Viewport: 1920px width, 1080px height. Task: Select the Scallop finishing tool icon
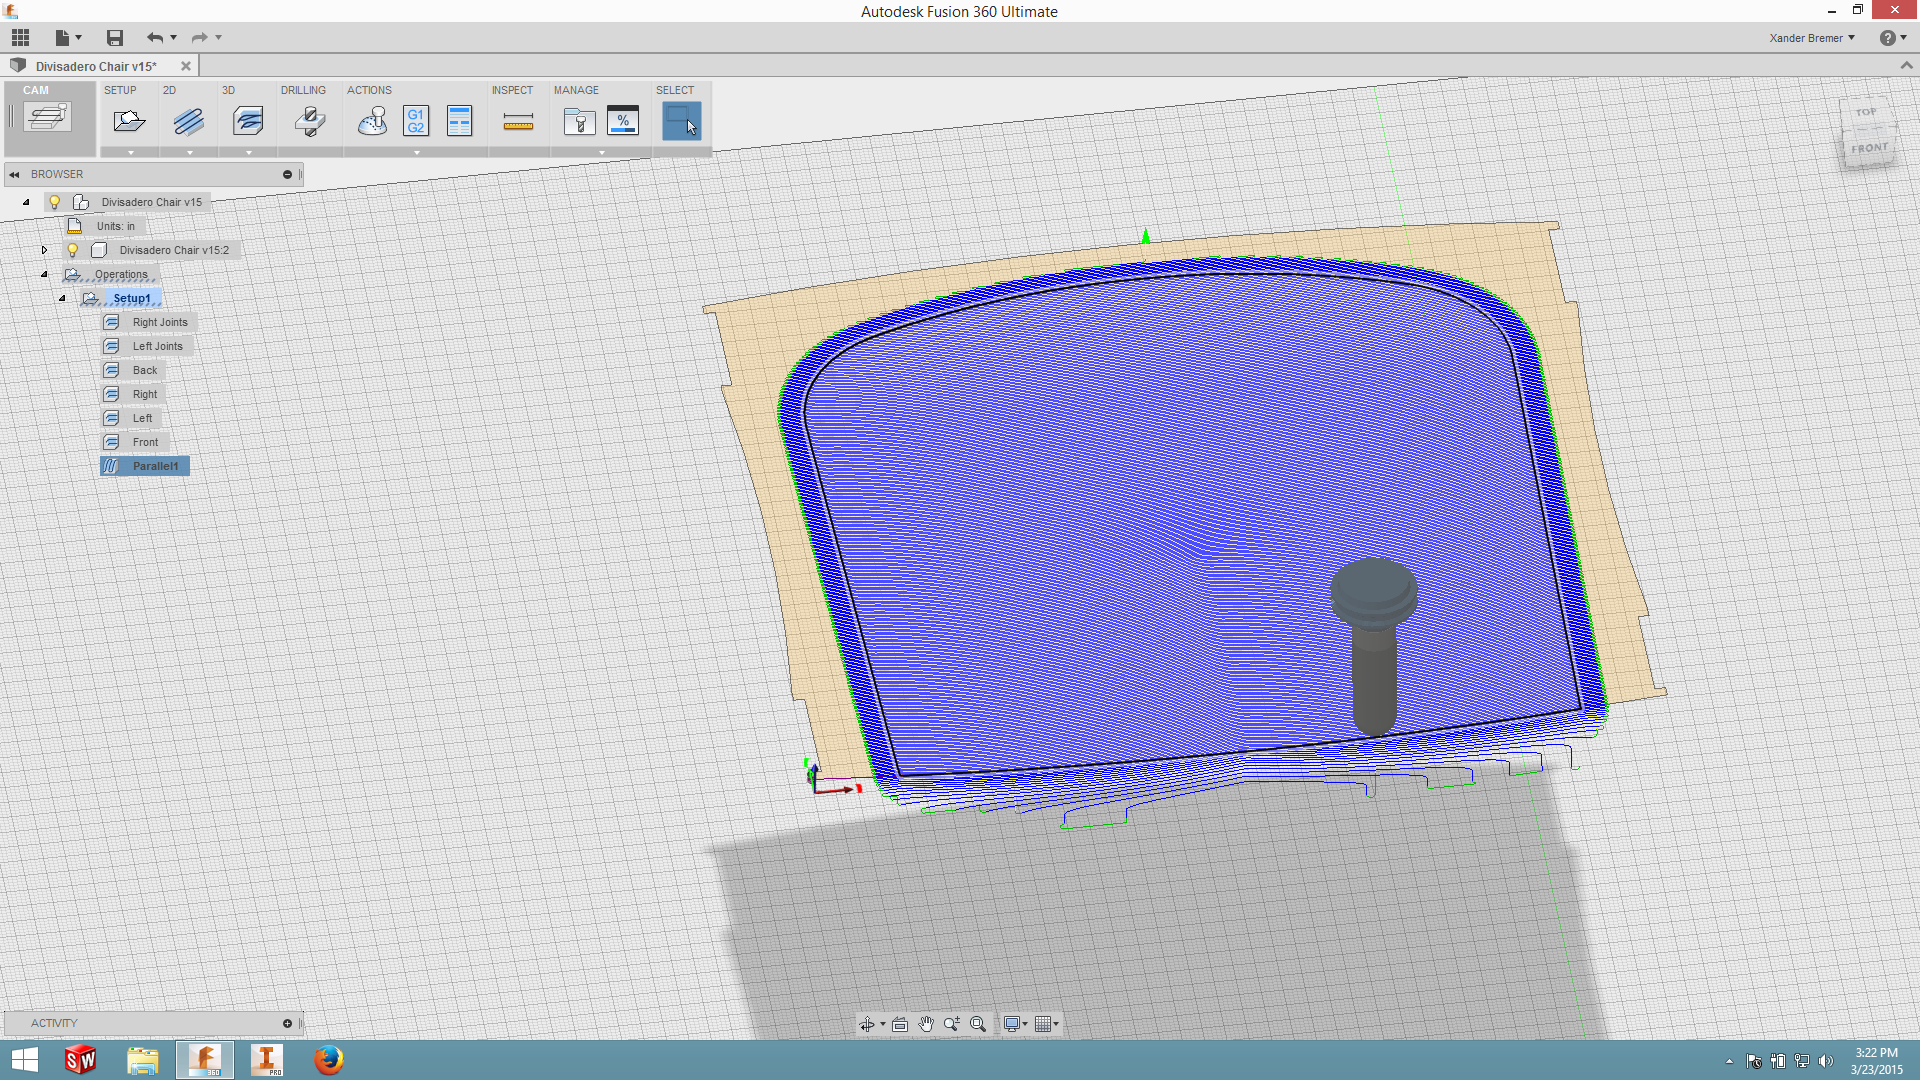(248, 120)
